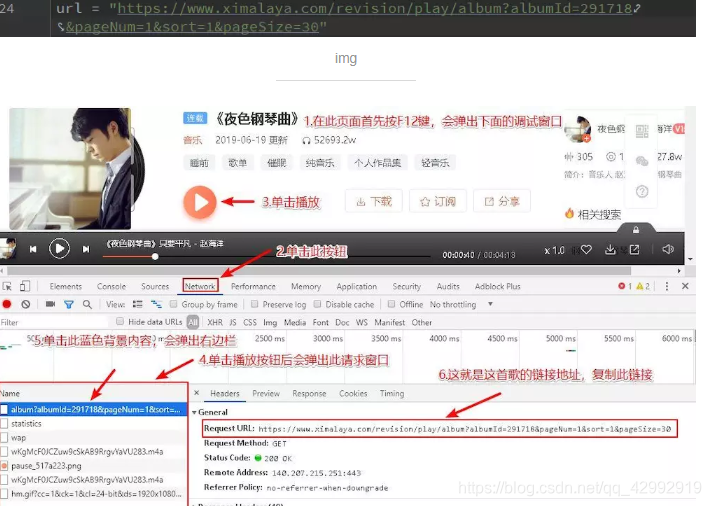Click the next track button in player bar
Image resolution: width=711 pixels, height=506 pixels.
pos(86,249)
